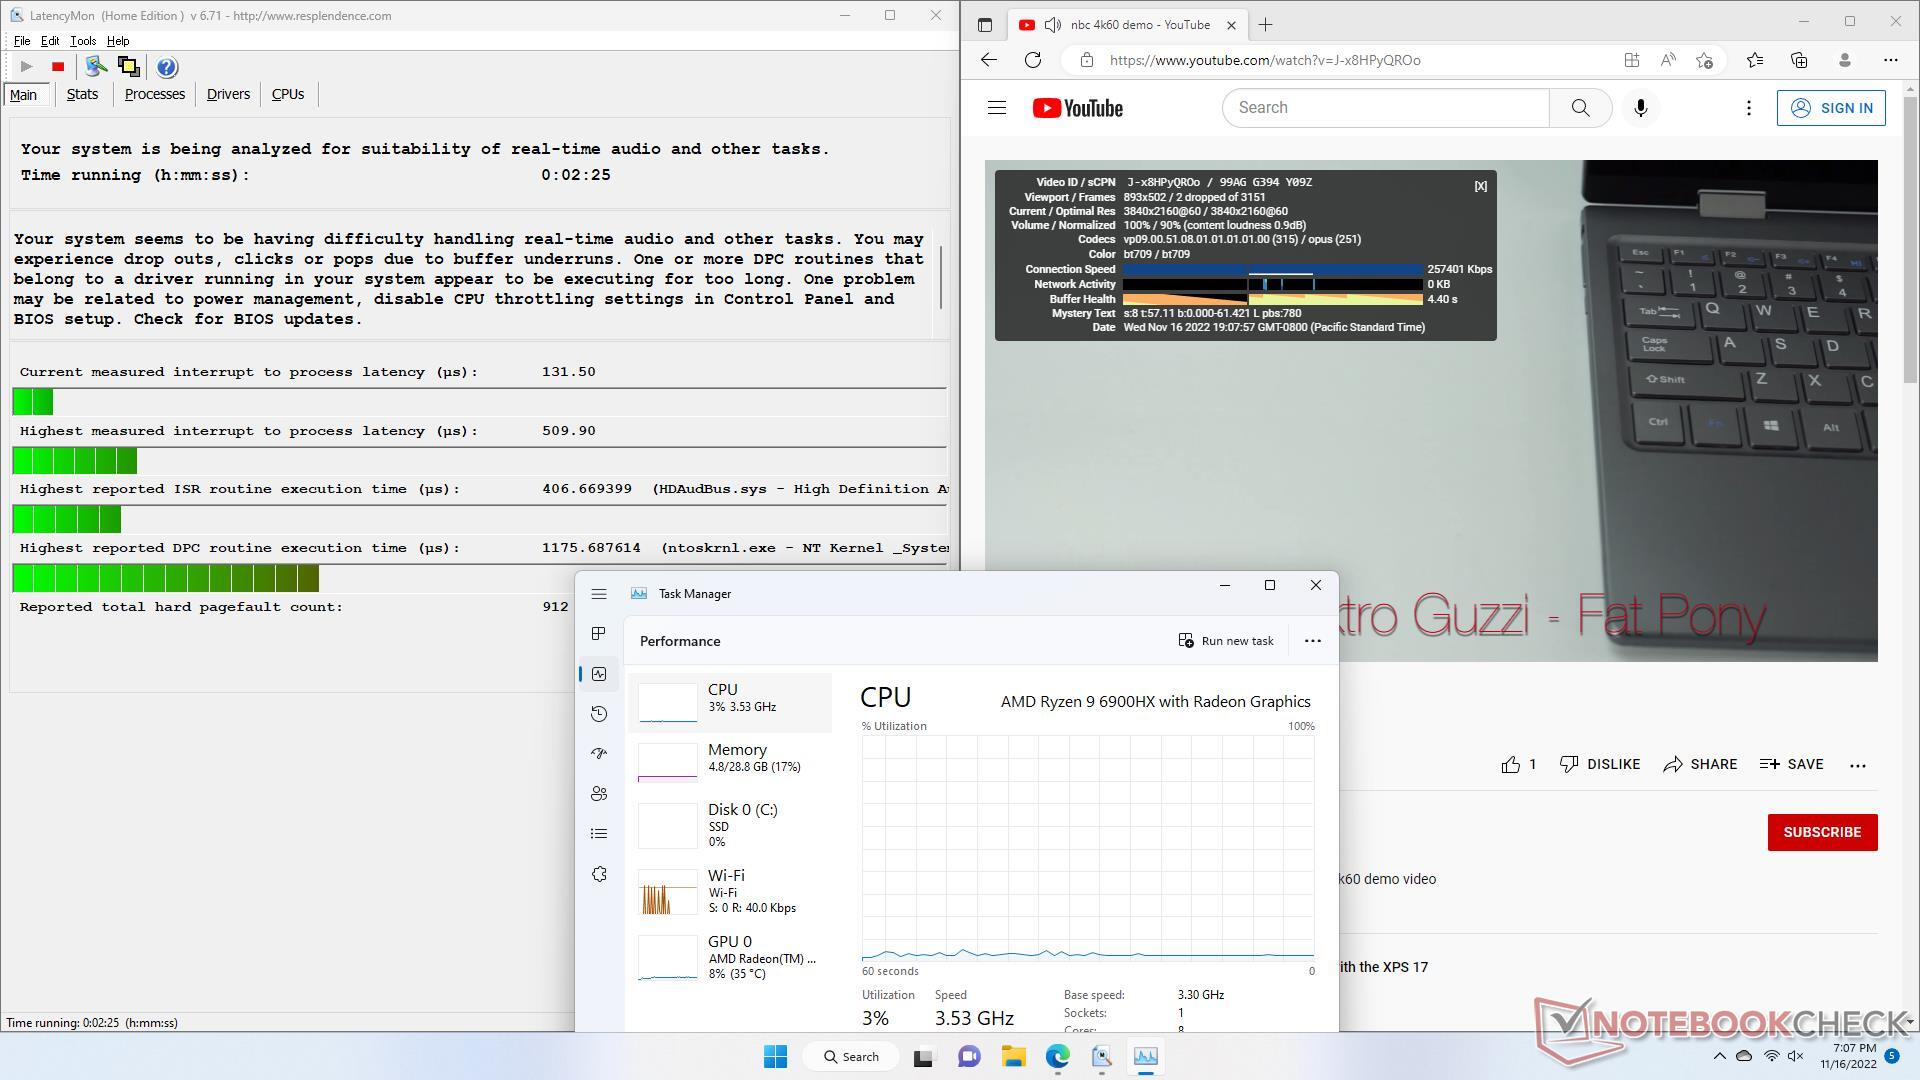Select the Memory performance entry
The width and height of the screenshot is (1920, 1080).
point(731,762)
